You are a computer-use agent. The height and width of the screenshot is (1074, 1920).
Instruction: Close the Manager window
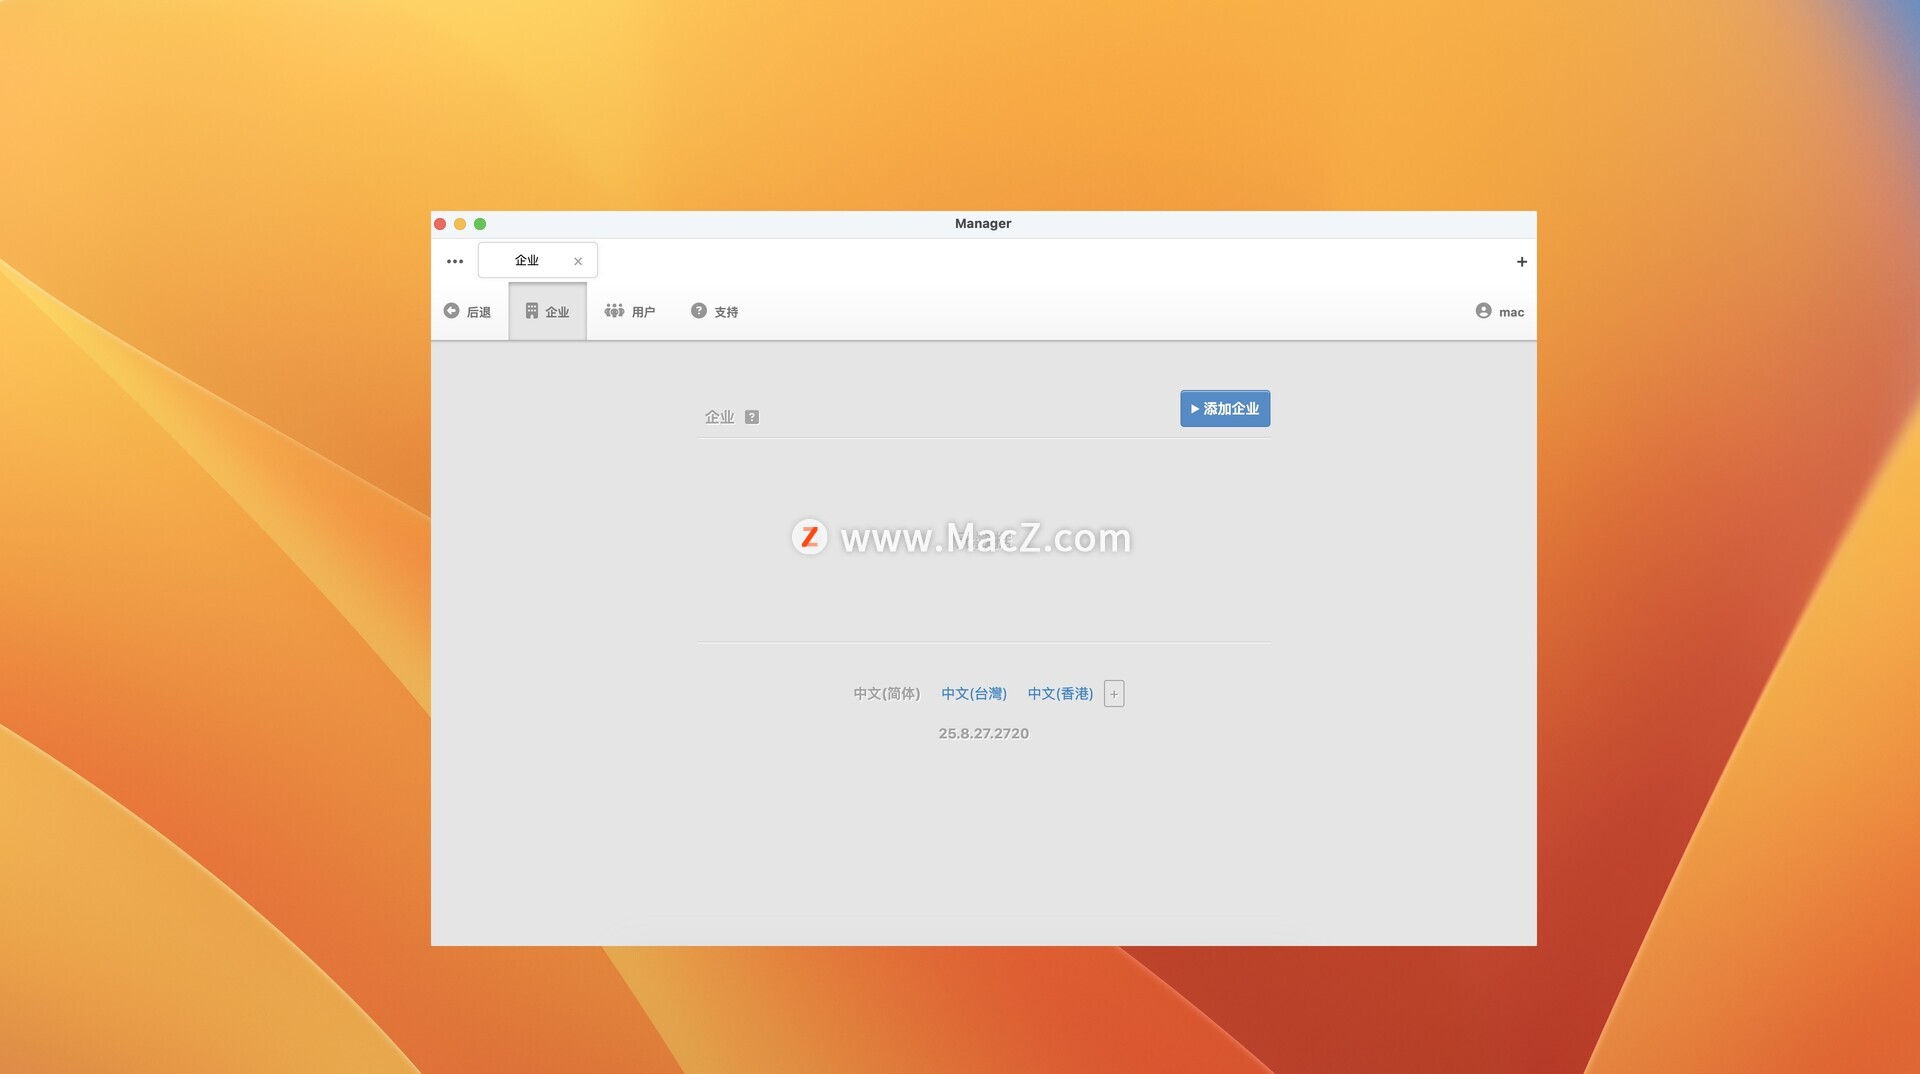[440, 224]
